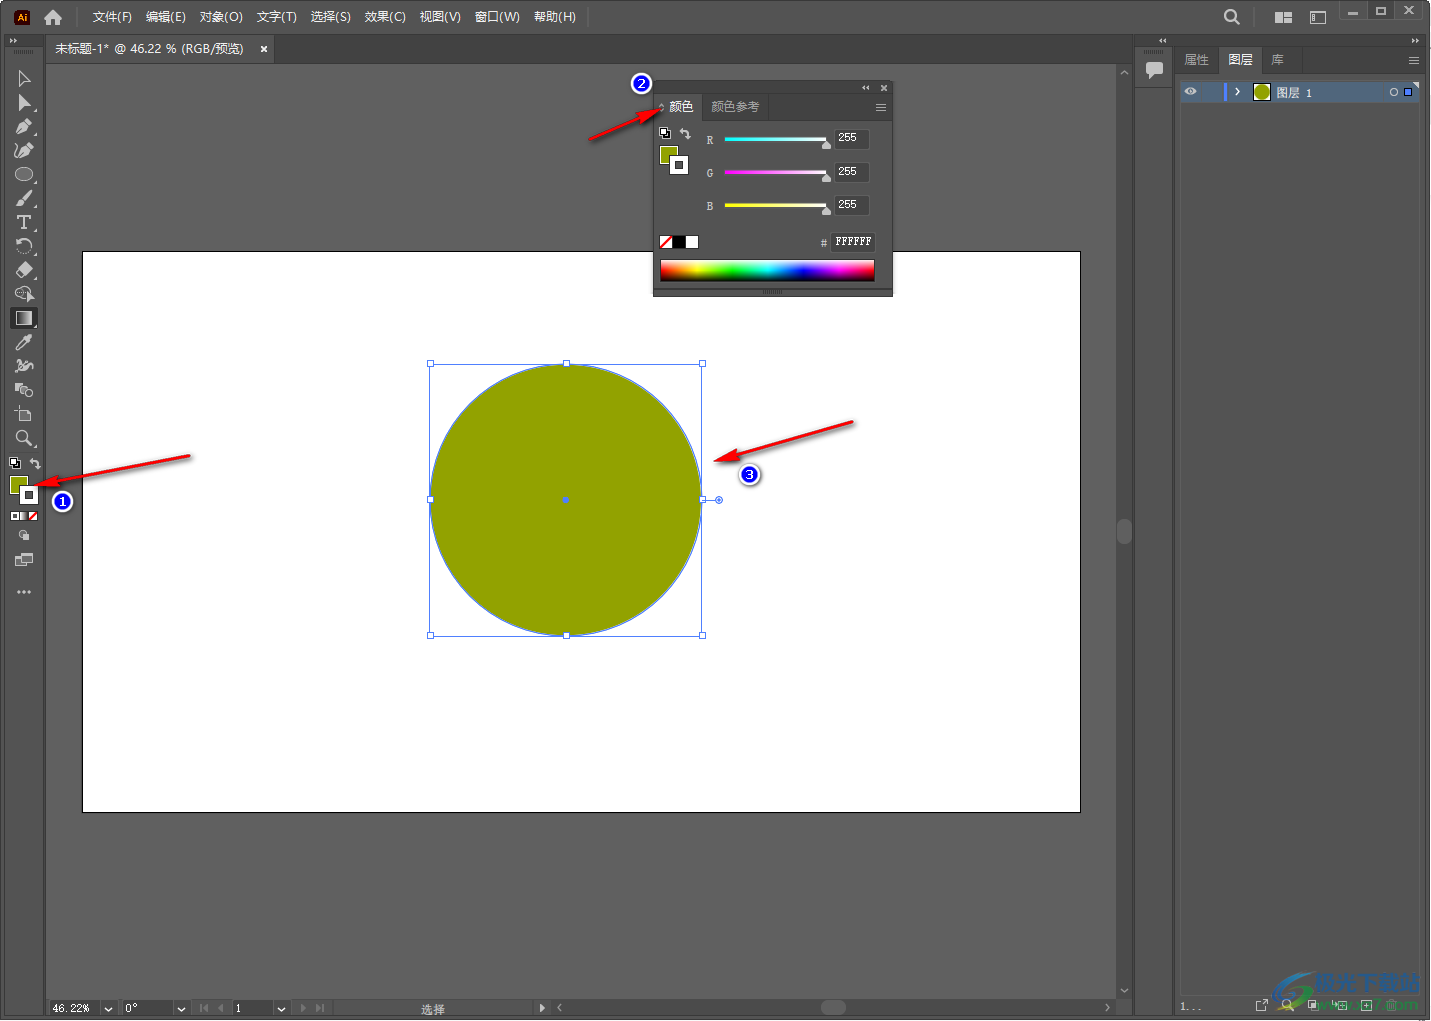Select the Eraser tool

(24, 270)
